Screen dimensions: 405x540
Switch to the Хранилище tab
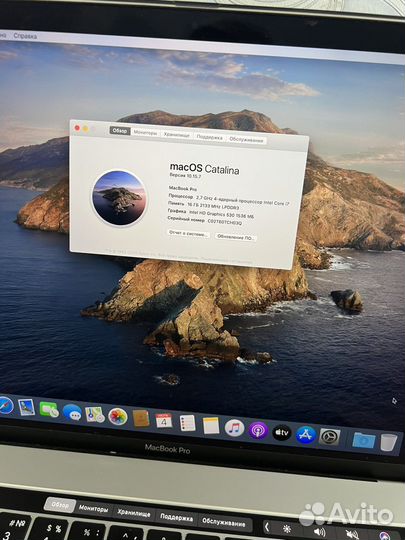click(176, 135)
